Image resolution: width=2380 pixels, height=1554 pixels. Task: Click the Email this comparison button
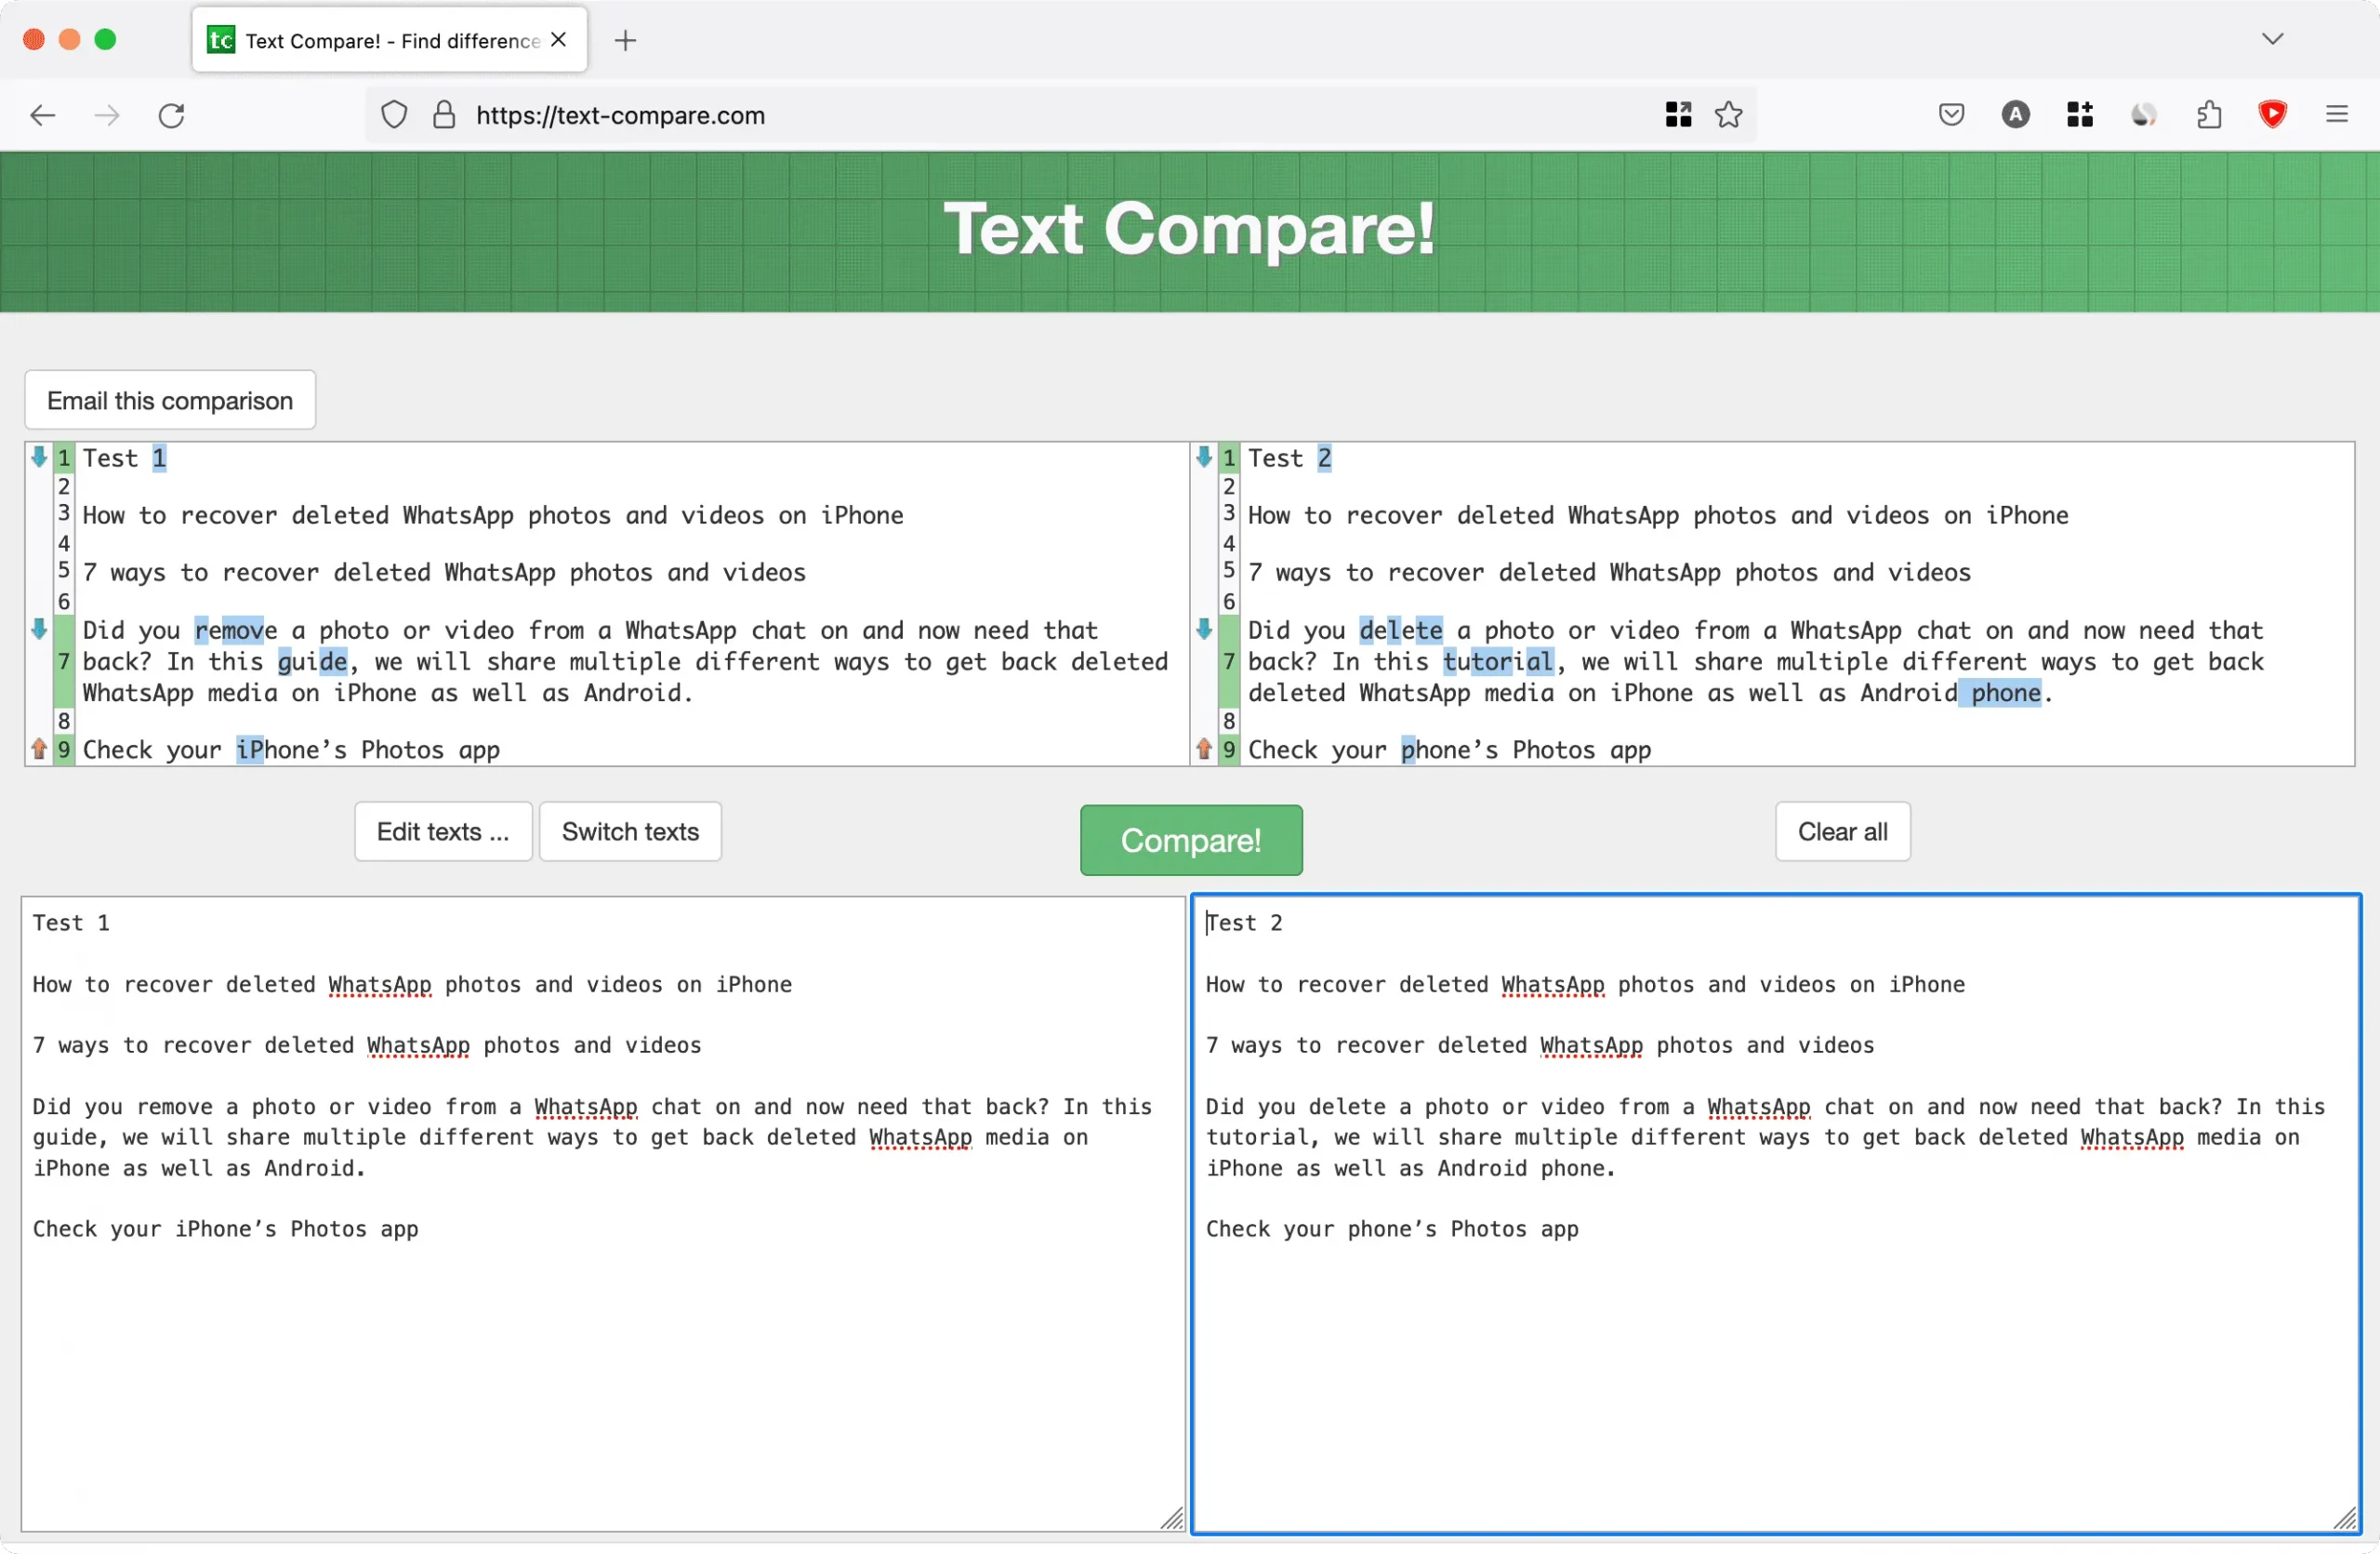coord(170,399)
